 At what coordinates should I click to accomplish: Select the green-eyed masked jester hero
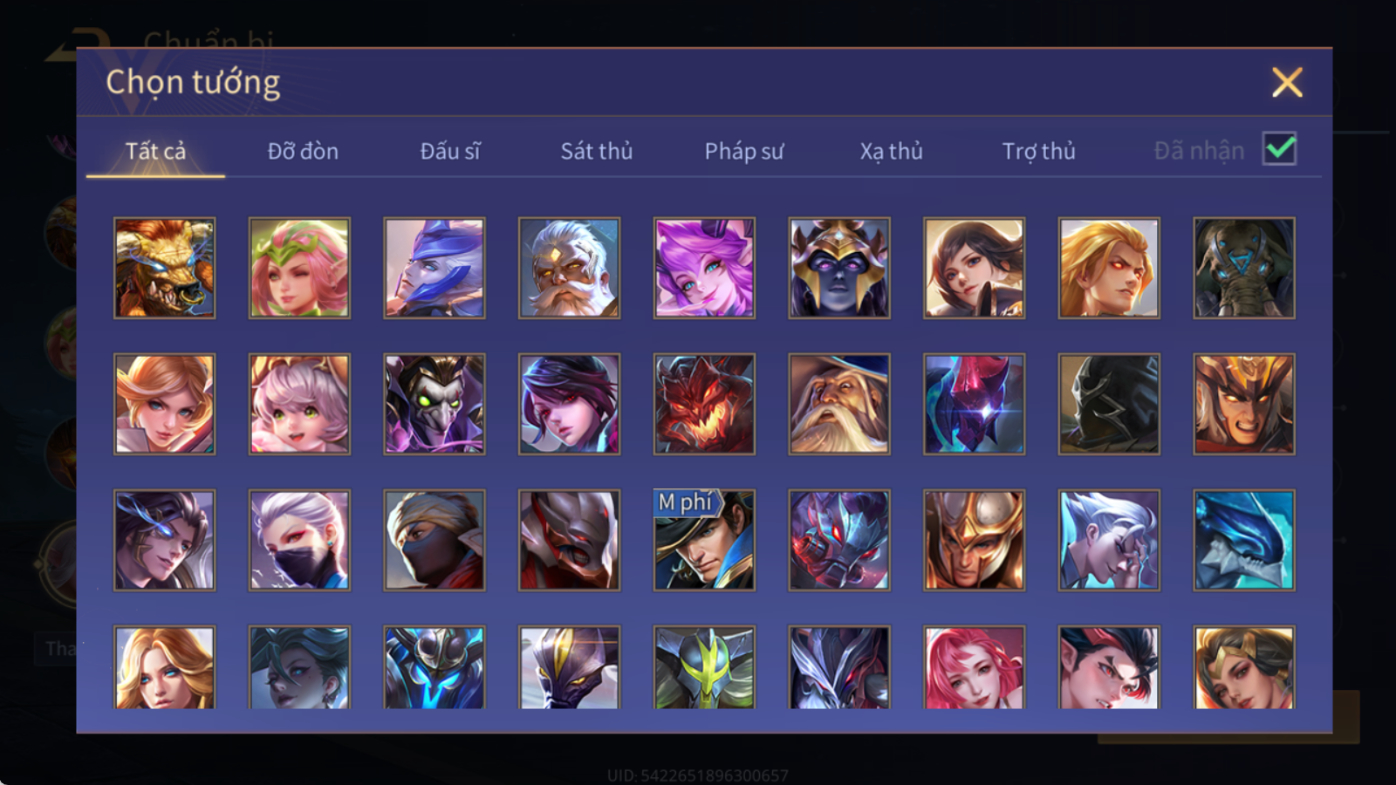click(434, 404)
